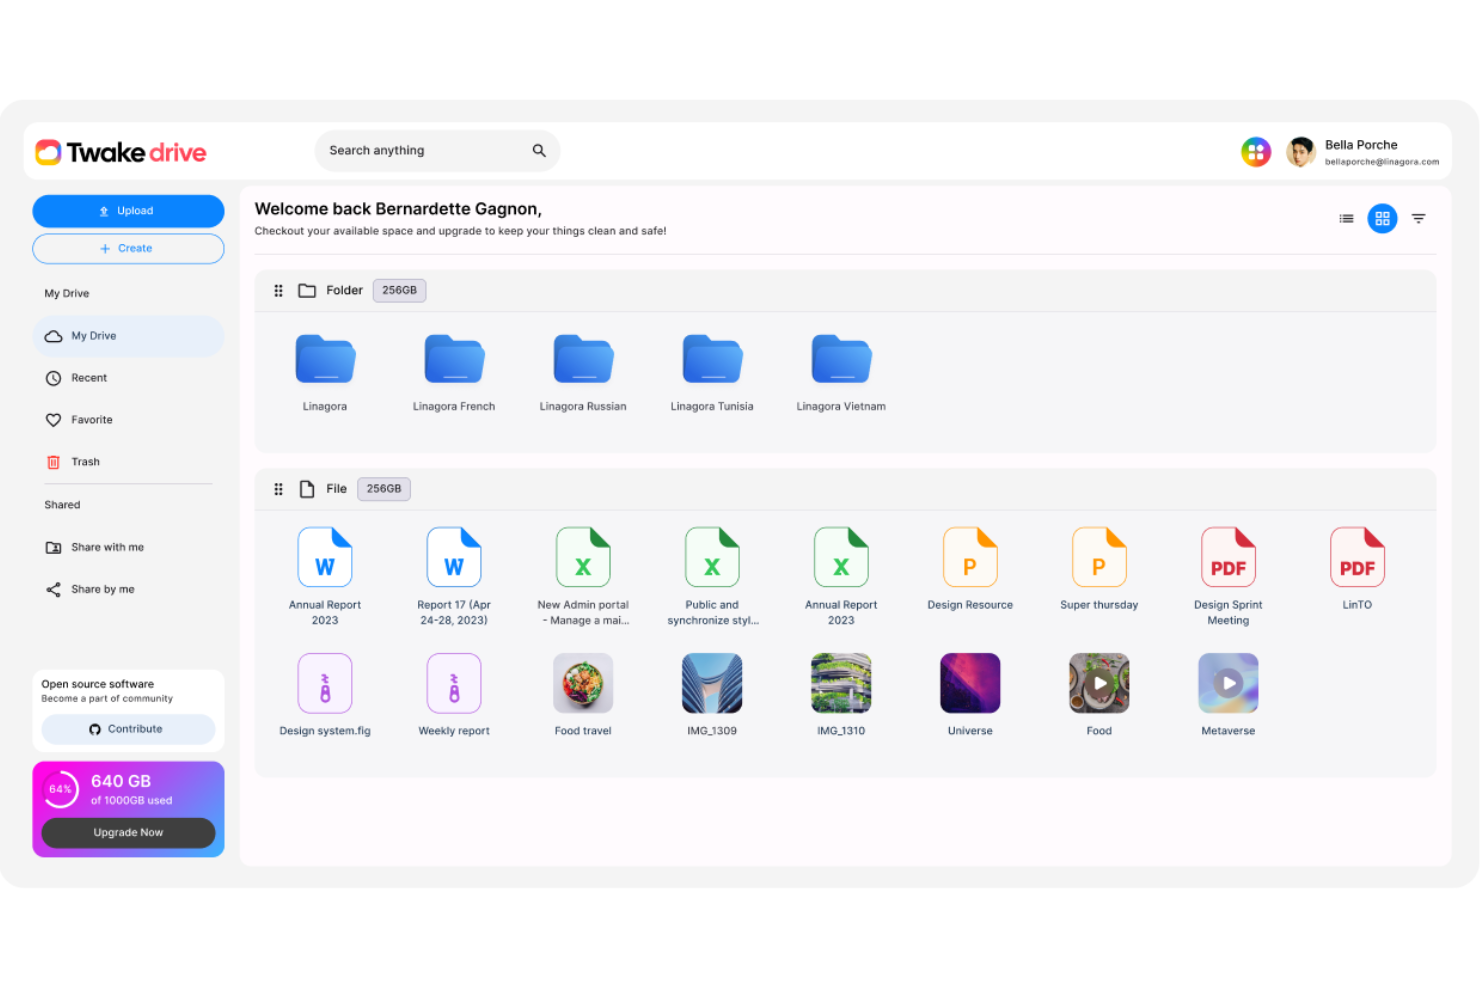Select the grid view icon
Viewport: 1480px width, 987px height.
tap(1382, 218)
